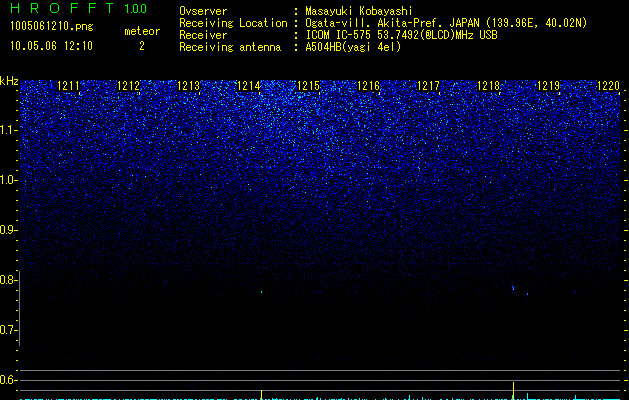
Task: Click the Receiver field label
Action: (203, 35)
